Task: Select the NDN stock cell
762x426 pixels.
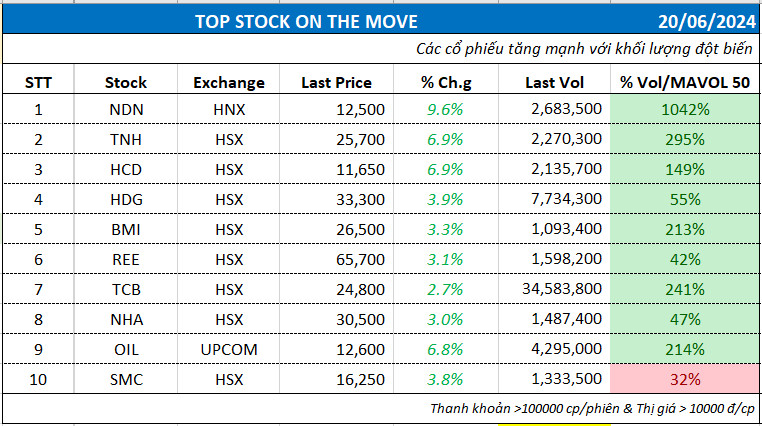Action: (125, 110)
